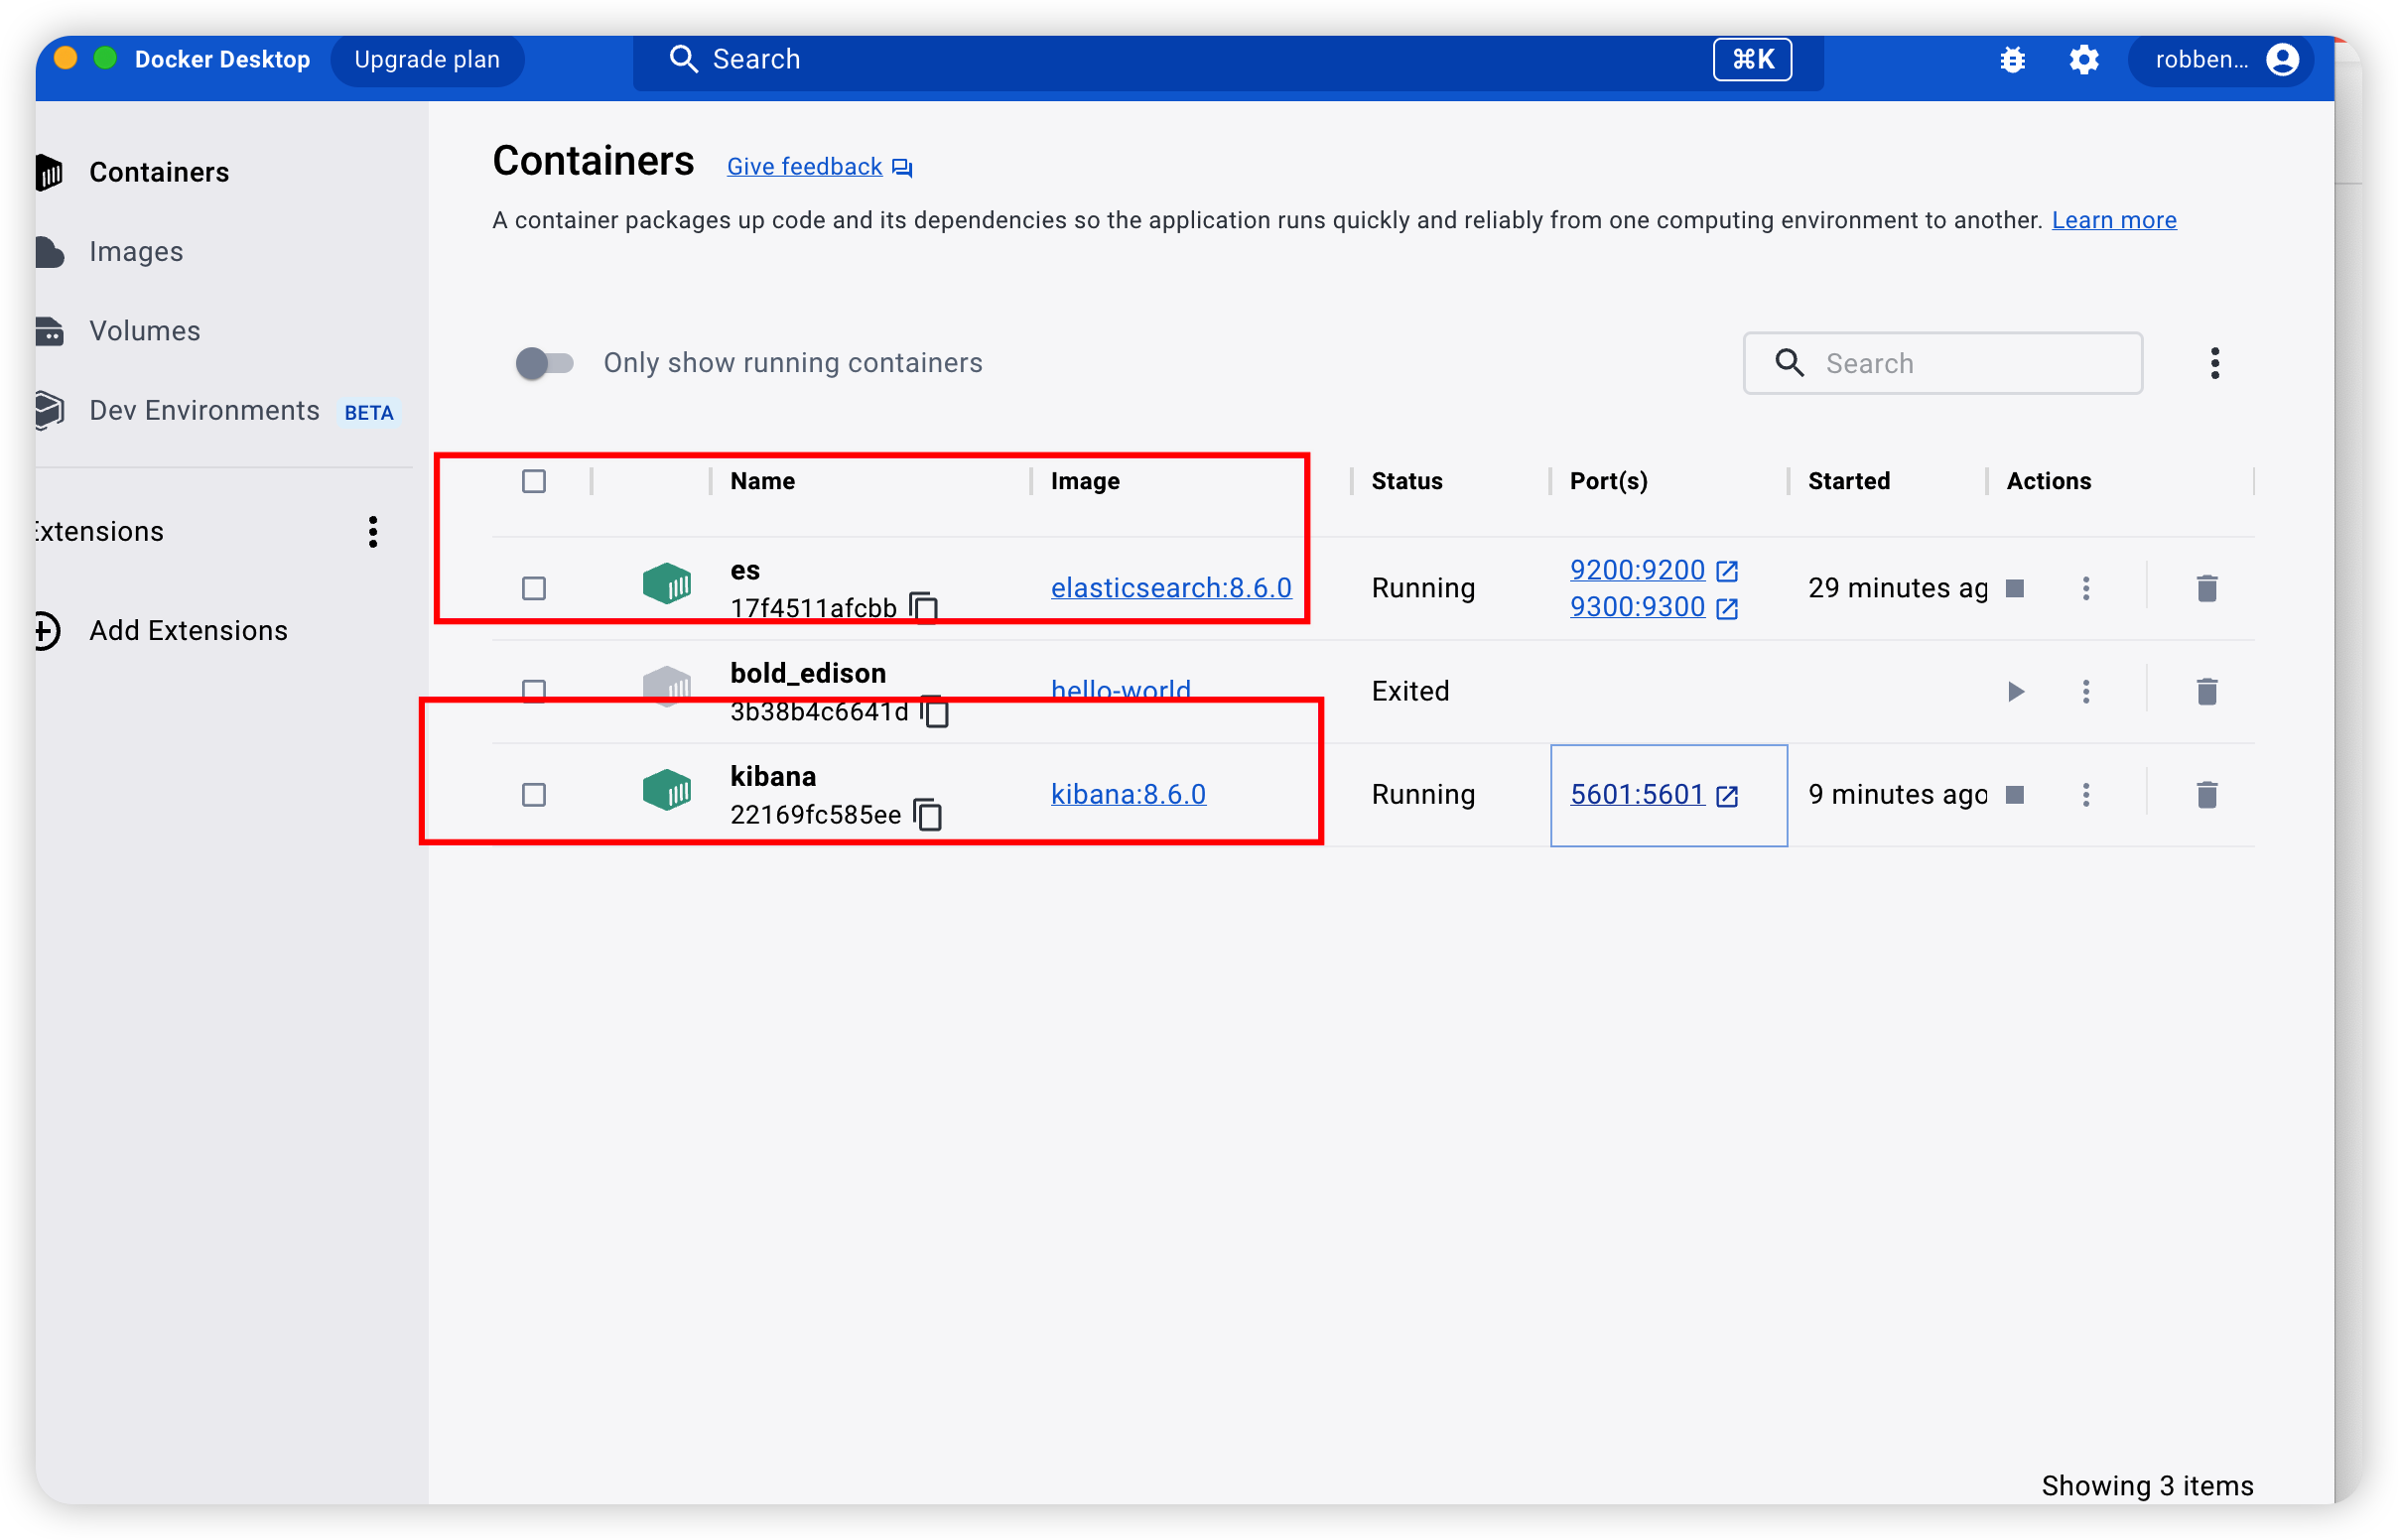This screenshot has height=1540, width=2398.
Task: Tick the select-all header checkbox
Action: pyautogui.click(x=534, y=481)
